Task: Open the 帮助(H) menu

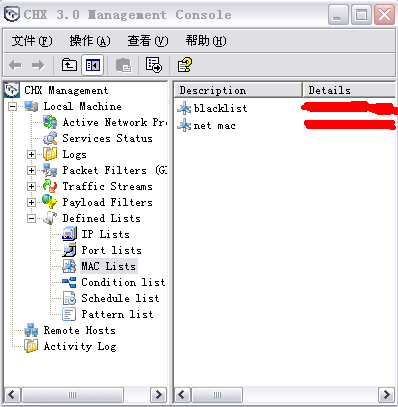Action: (x=206, y=41)
